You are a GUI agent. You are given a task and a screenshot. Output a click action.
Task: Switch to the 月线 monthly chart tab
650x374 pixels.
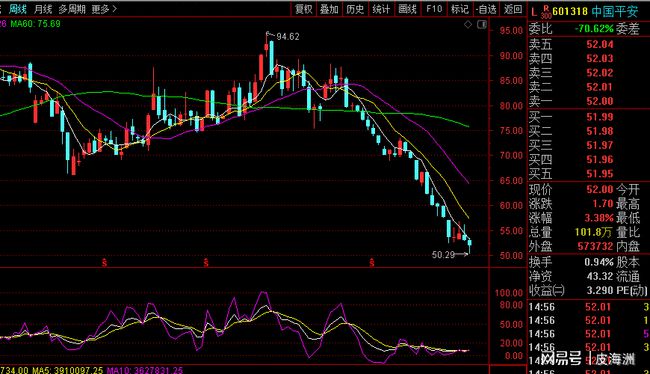43,9
